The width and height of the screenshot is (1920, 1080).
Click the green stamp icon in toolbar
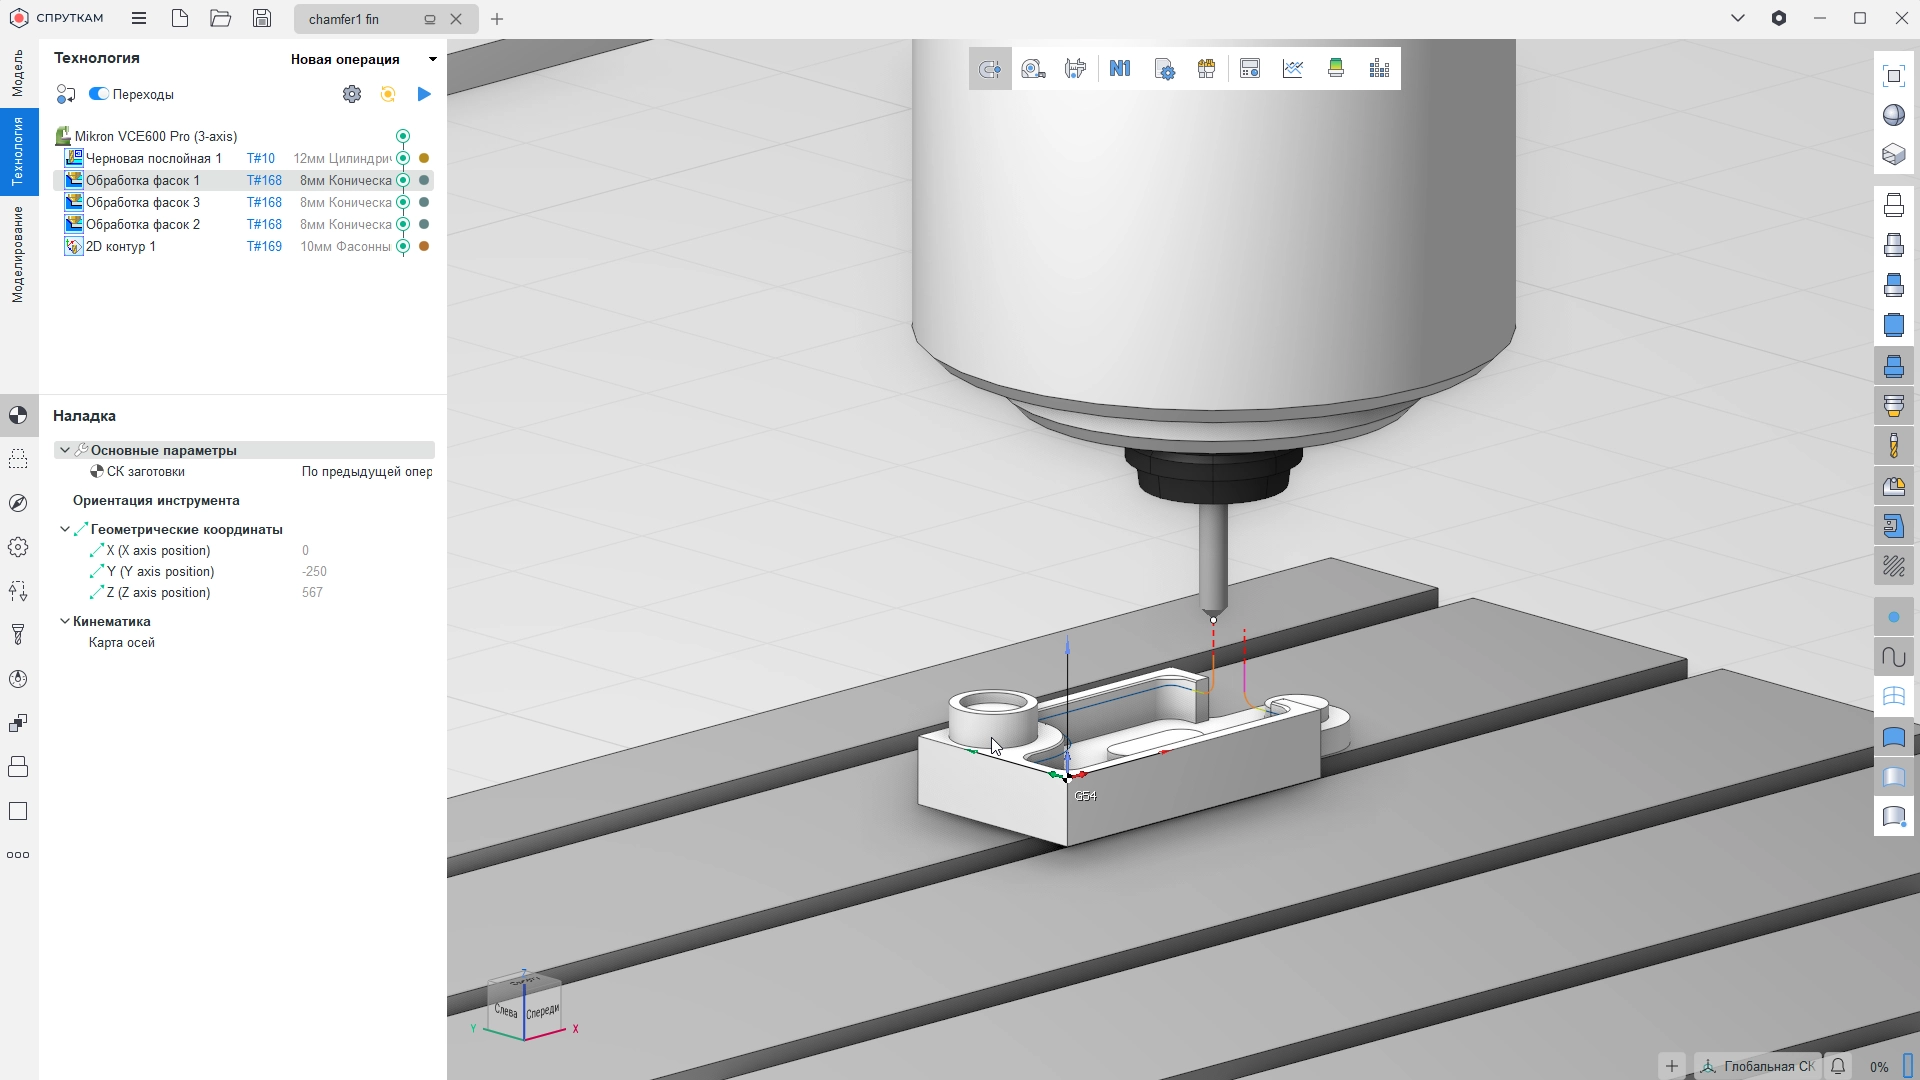click(x=1336, y=69)
